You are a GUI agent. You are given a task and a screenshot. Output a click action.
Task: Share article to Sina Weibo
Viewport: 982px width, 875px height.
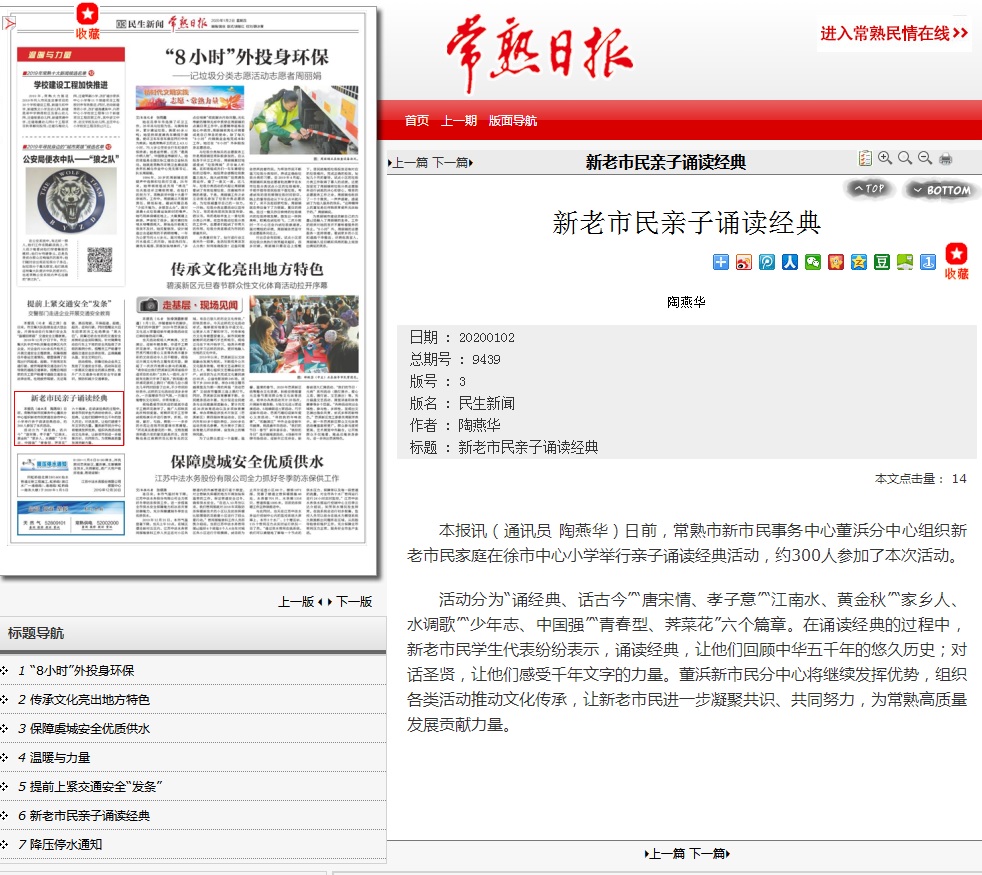744,262
